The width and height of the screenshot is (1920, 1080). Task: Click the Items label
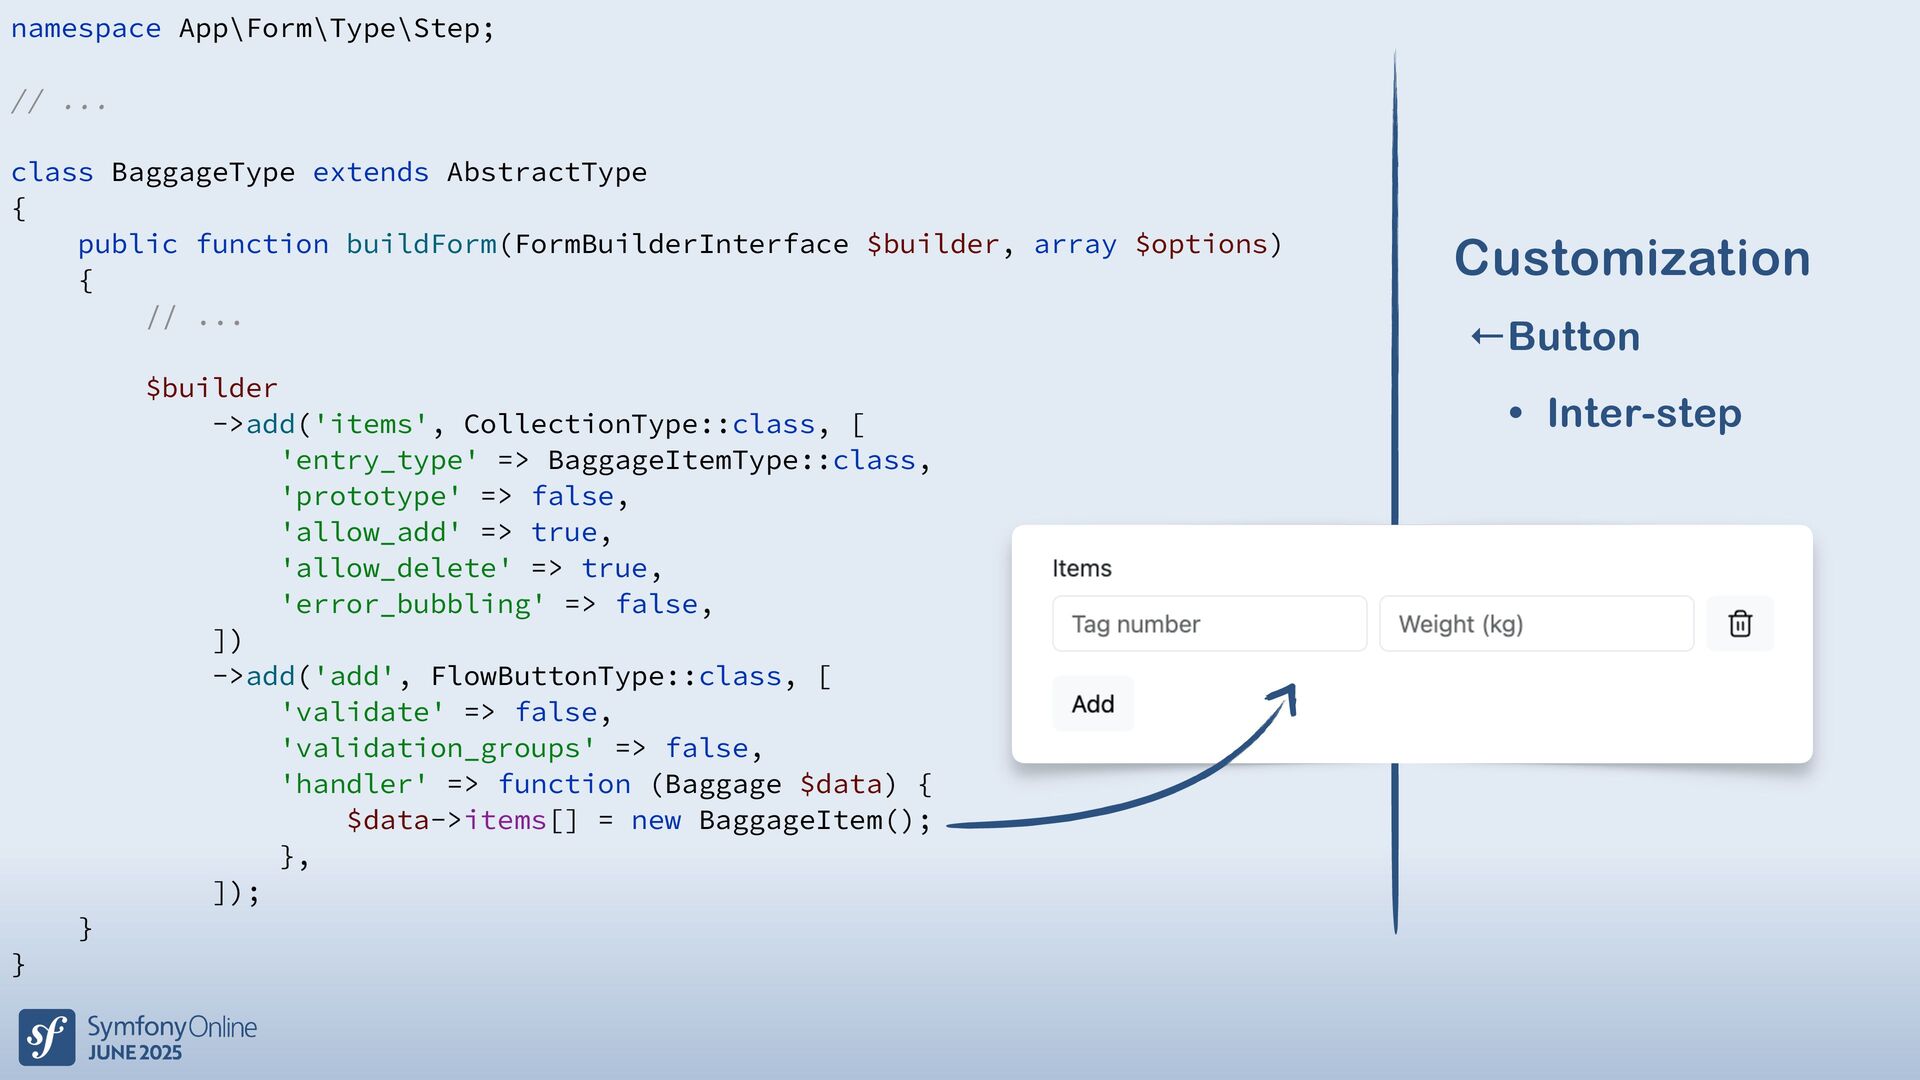[x=1081, y=568]
